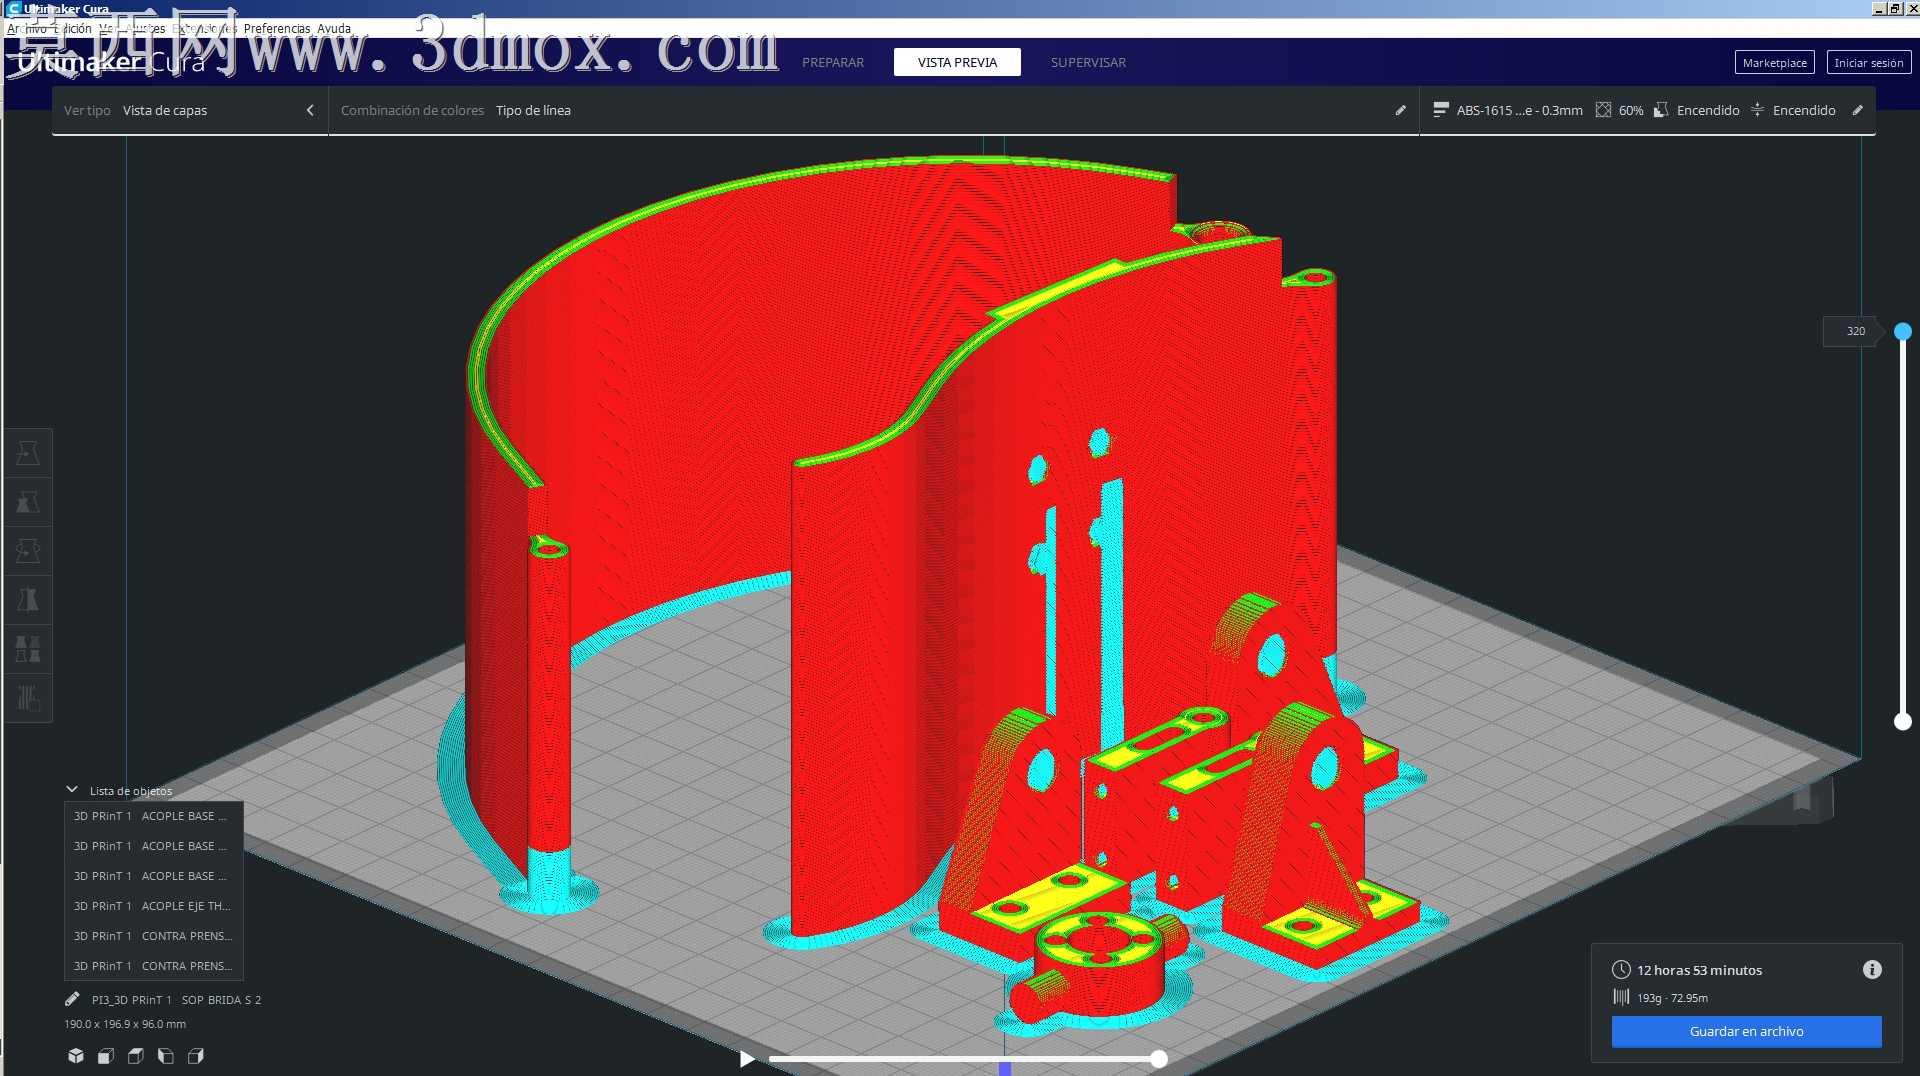Screen dimensions: 1920x1076
Task: Click the pencil icon in print settings bar
Action: click(x=1857, y=110)
